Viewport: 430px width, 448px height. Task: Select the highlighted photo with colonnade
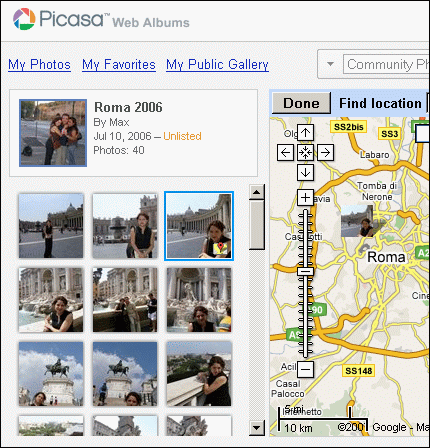[x=199, y=226]
